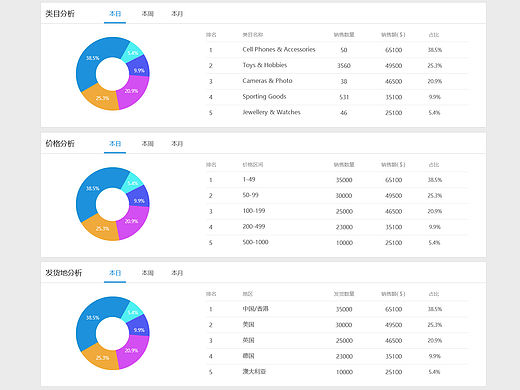Click price range '100-199' cell

point(254,211)
